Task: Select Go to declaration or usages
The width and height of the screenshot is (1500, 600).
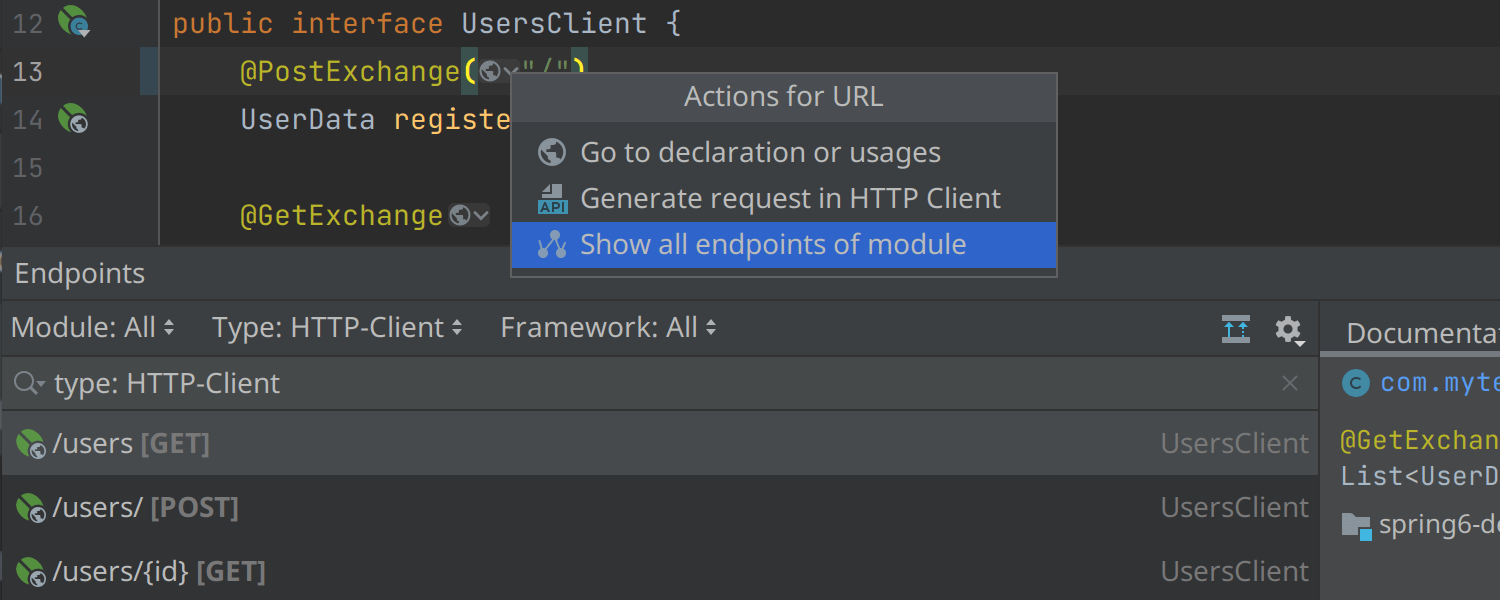Action: coord(760,152)
